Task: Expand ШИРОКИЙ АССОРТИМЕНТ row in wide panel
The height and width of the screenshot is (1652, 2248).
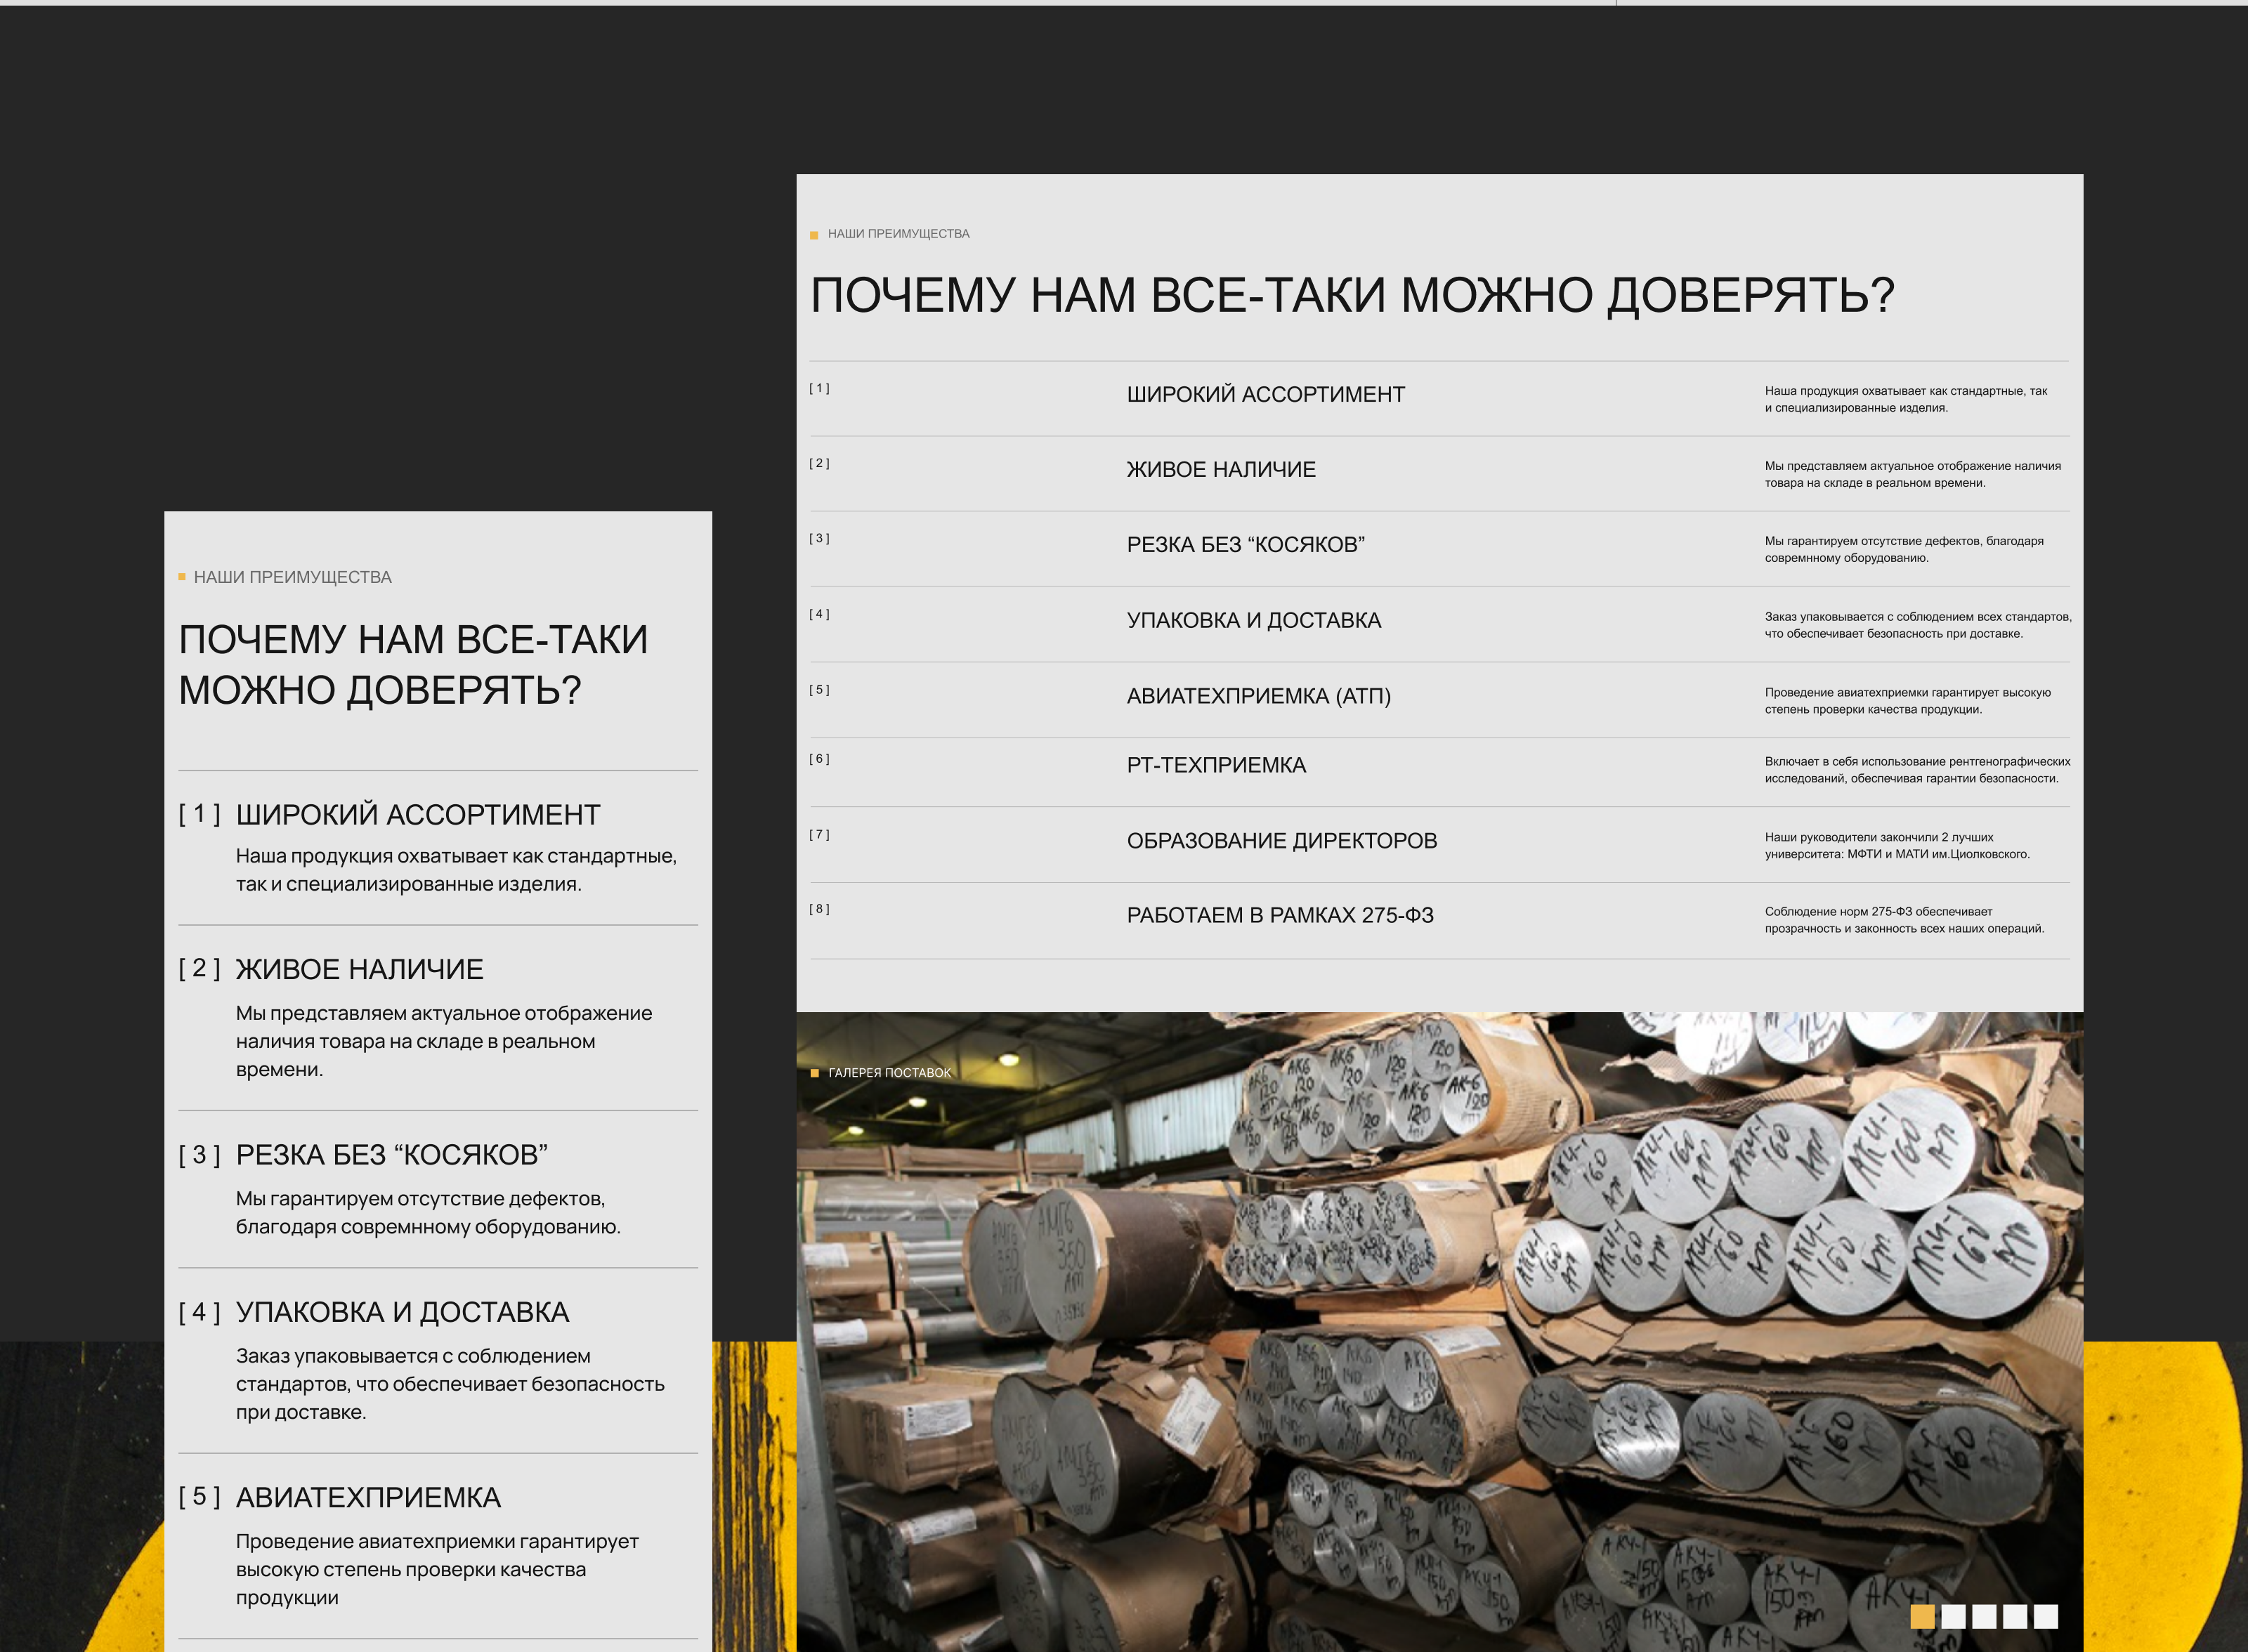Action: pos(1265,395)
